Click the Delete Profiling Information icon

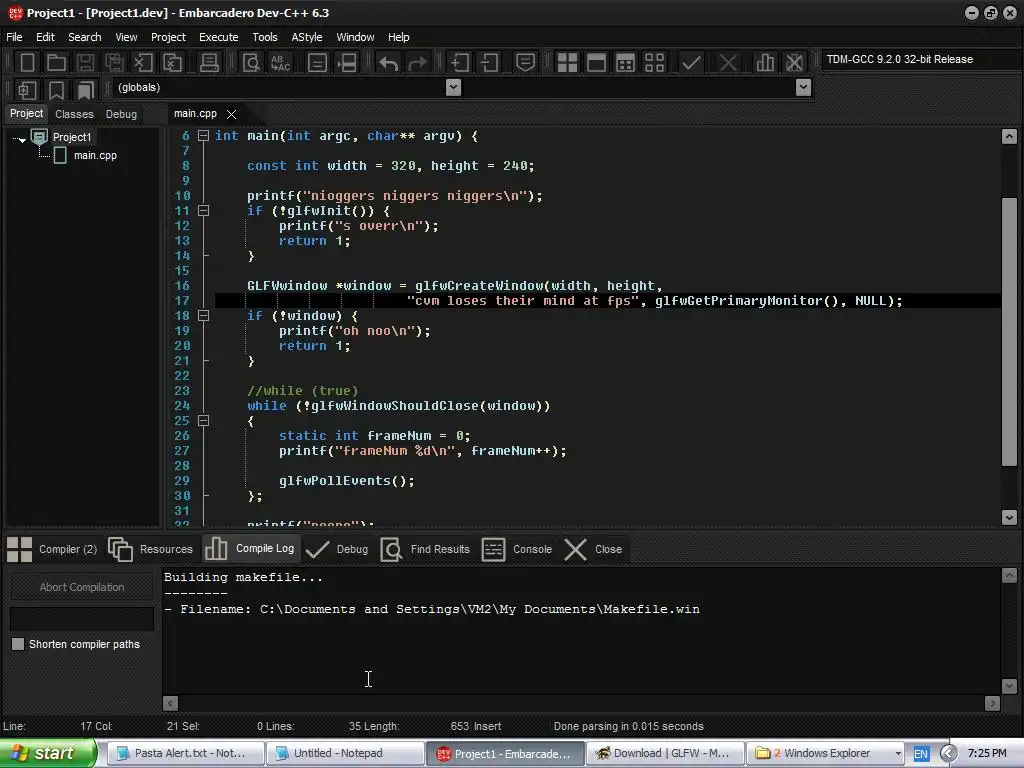pos(794,63)
